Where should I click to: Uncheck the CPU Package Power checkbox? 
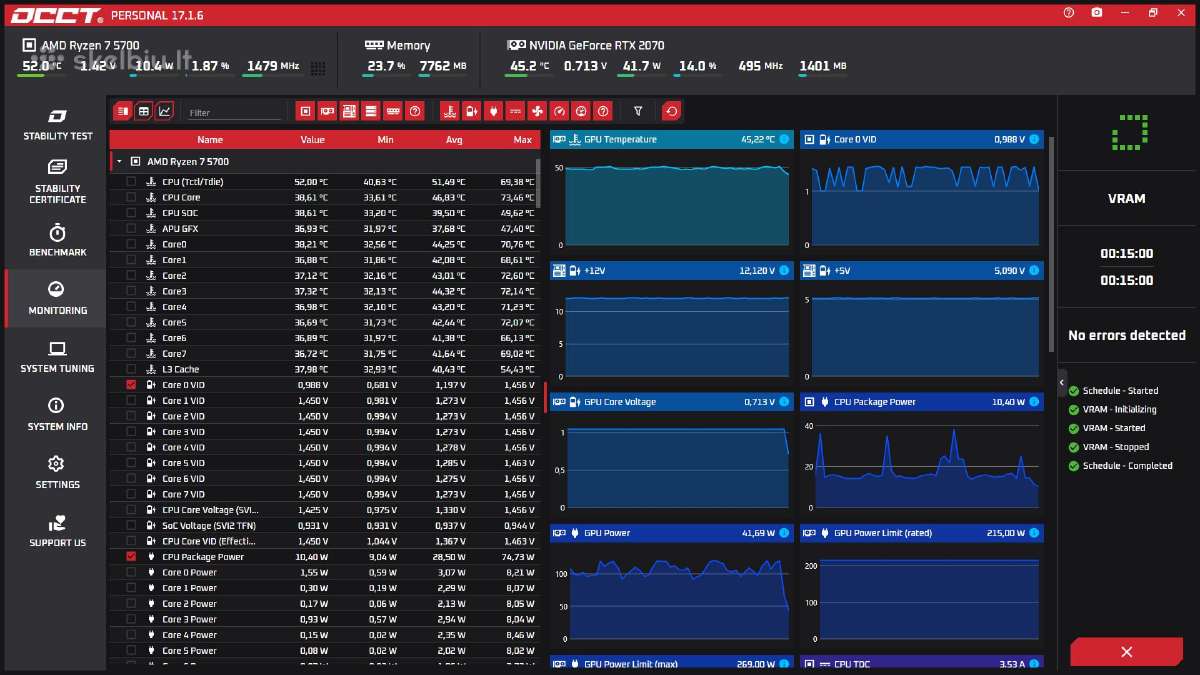131,557
